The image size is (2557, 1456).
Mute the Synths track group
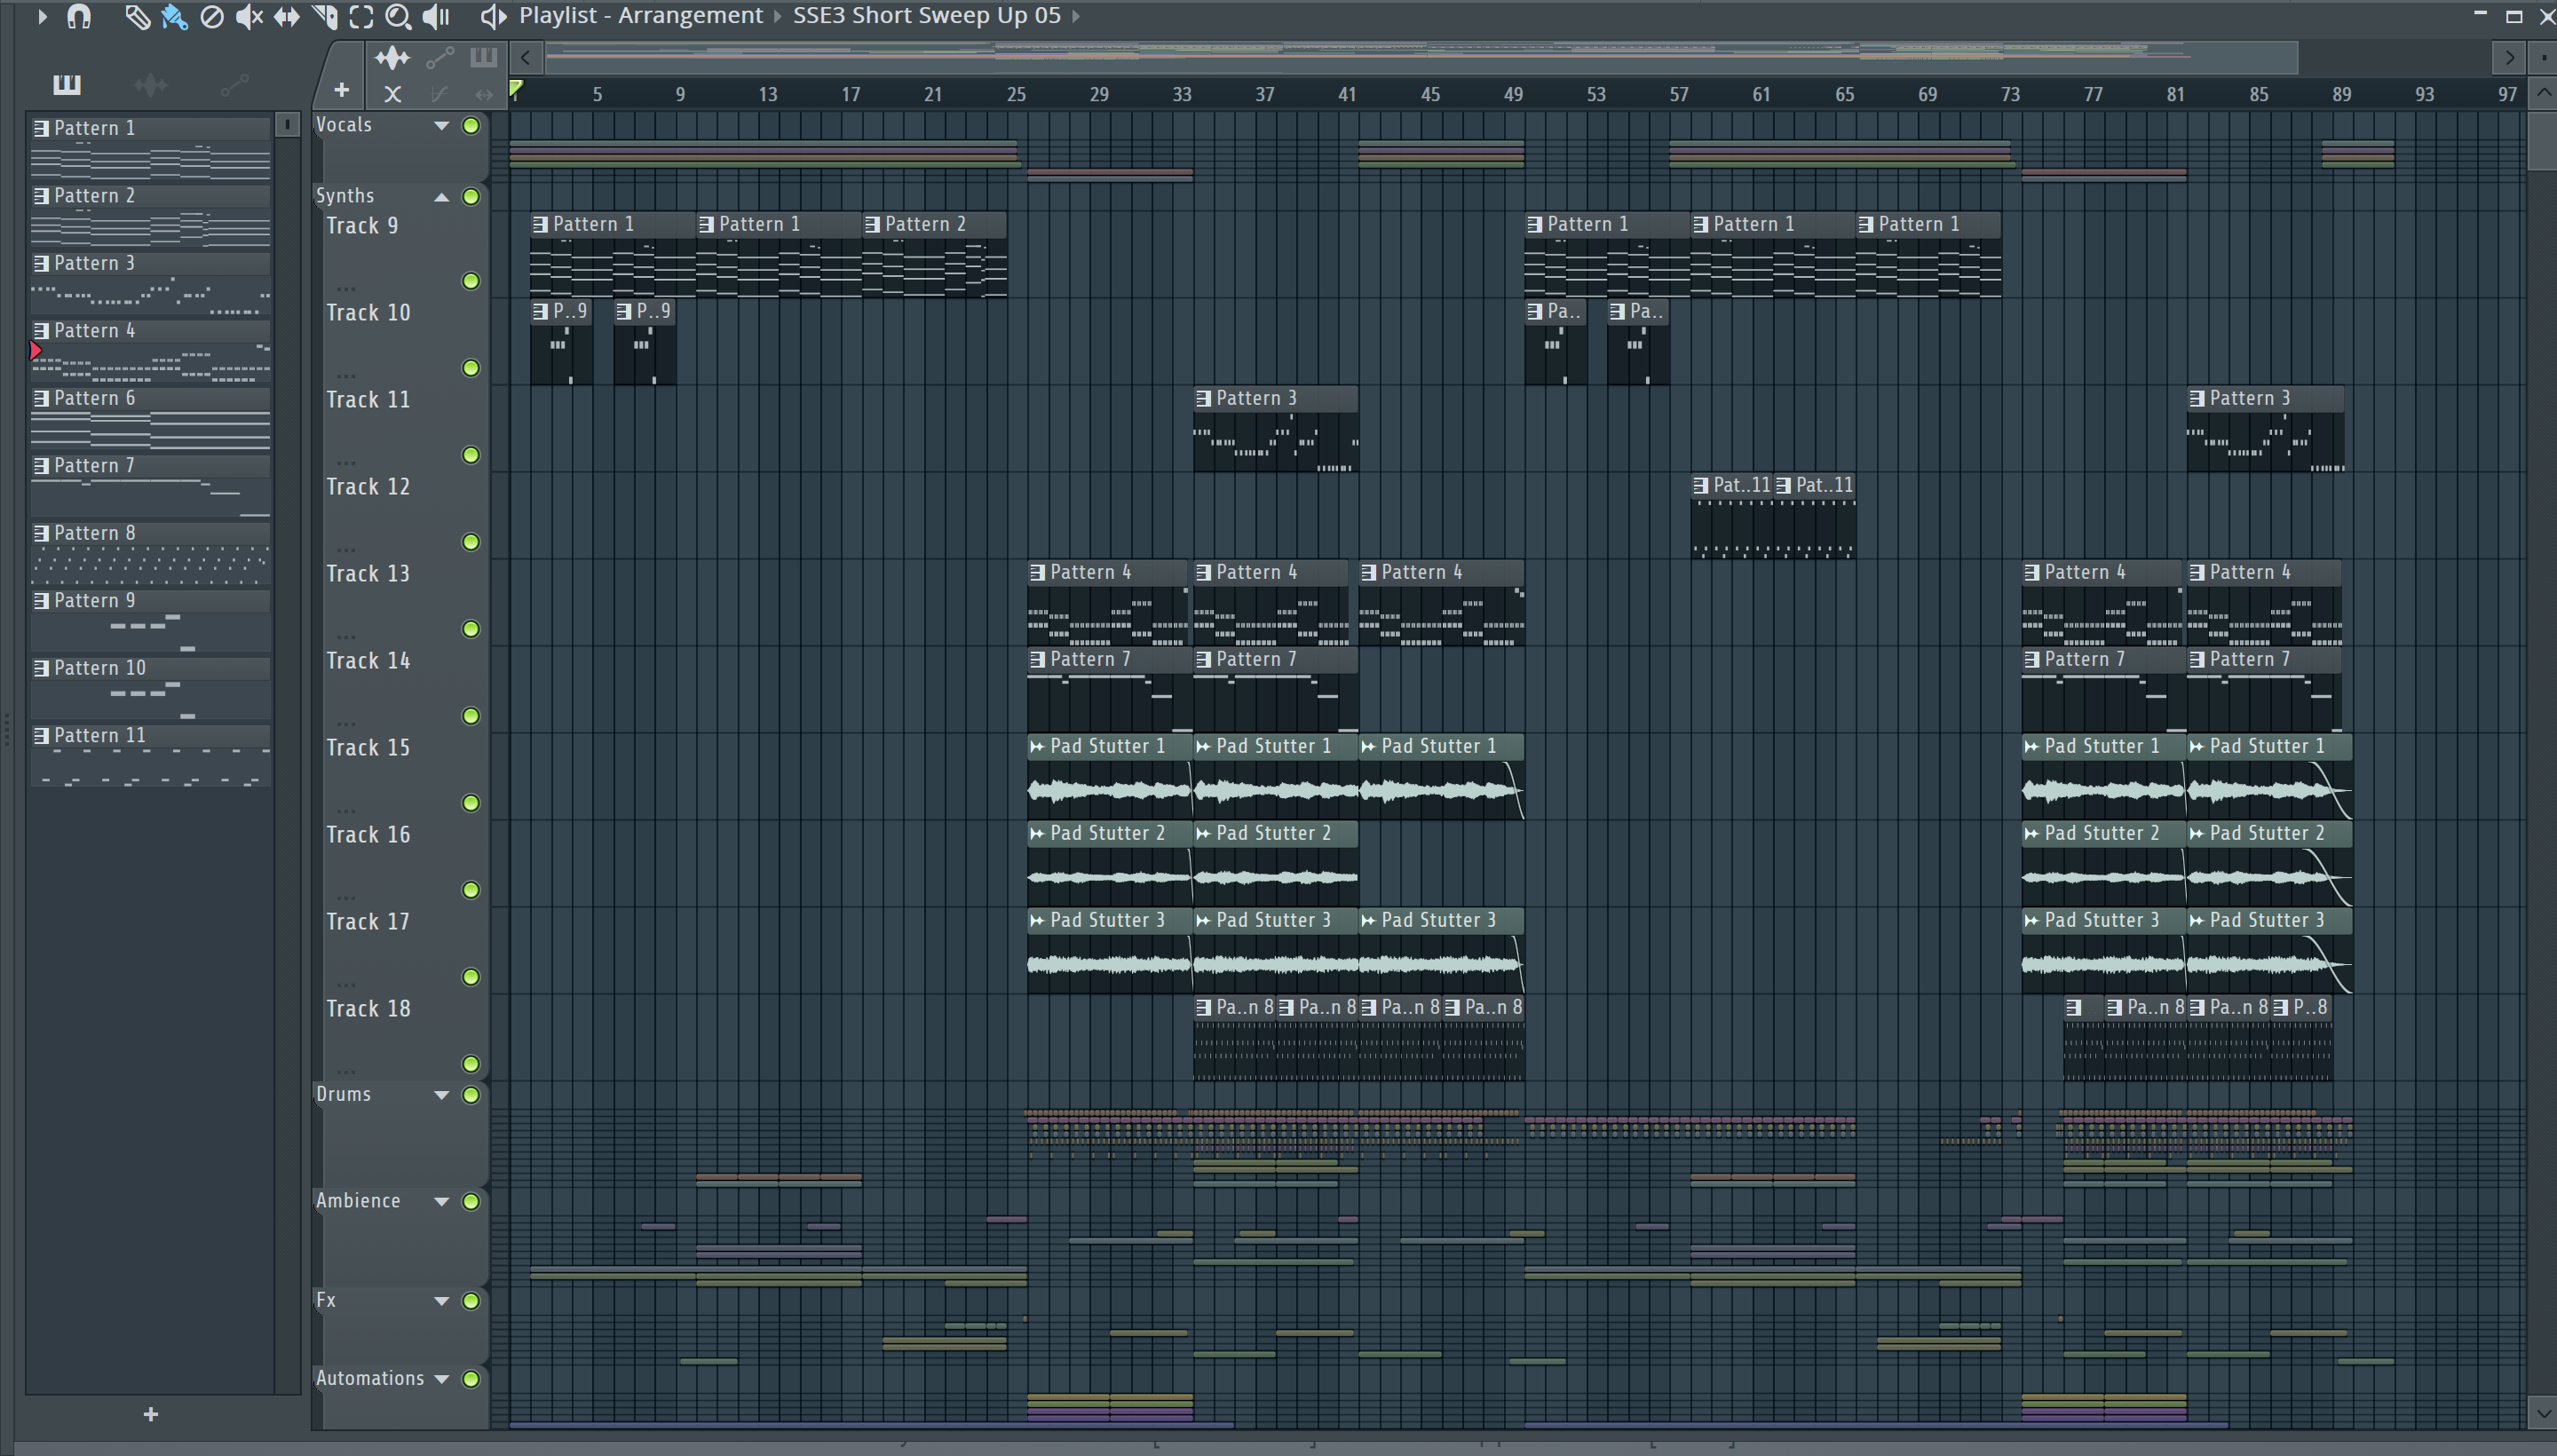point(471,197)
